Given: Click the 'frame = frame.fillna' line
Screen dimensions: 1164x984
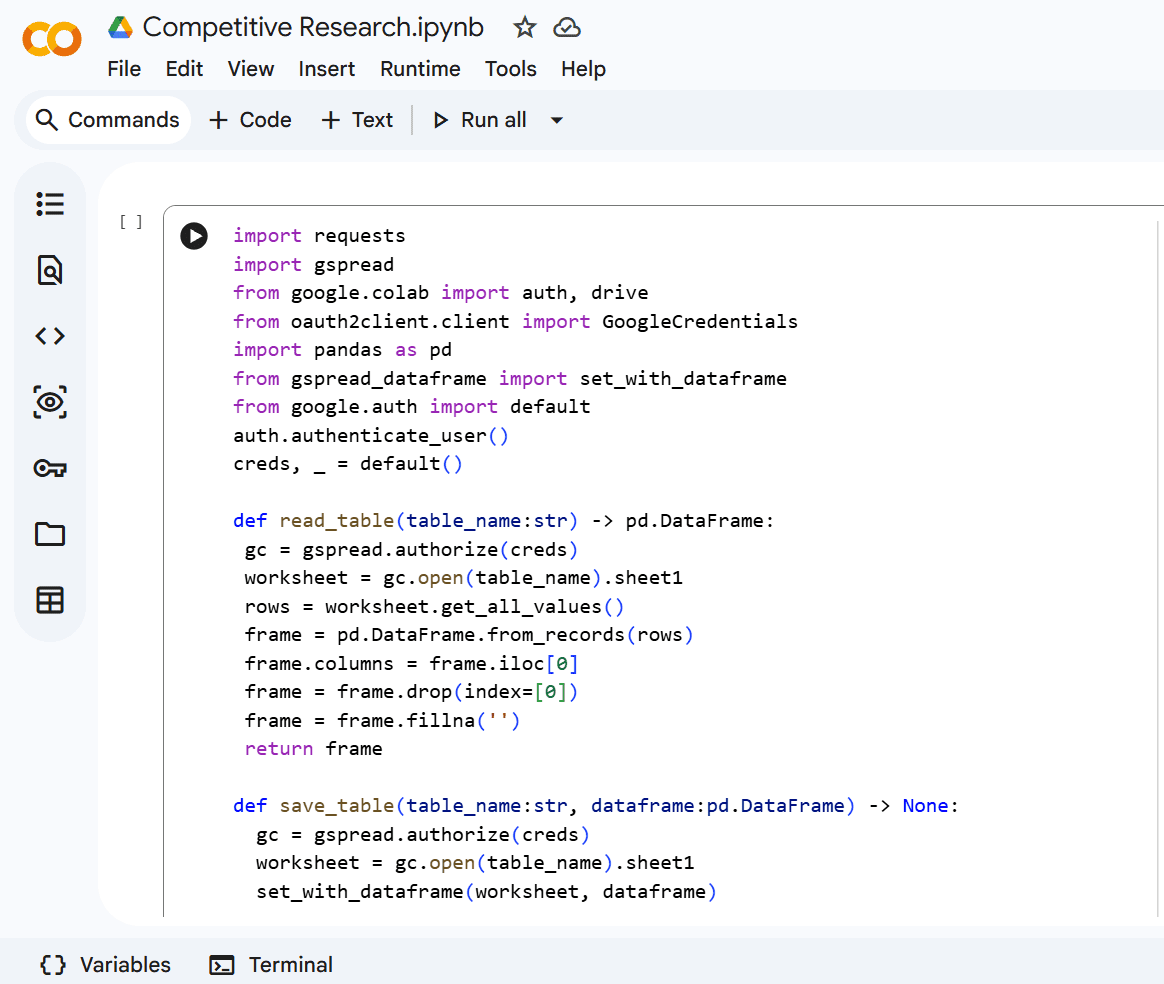Looking at the screenshot, I should 382,721.
